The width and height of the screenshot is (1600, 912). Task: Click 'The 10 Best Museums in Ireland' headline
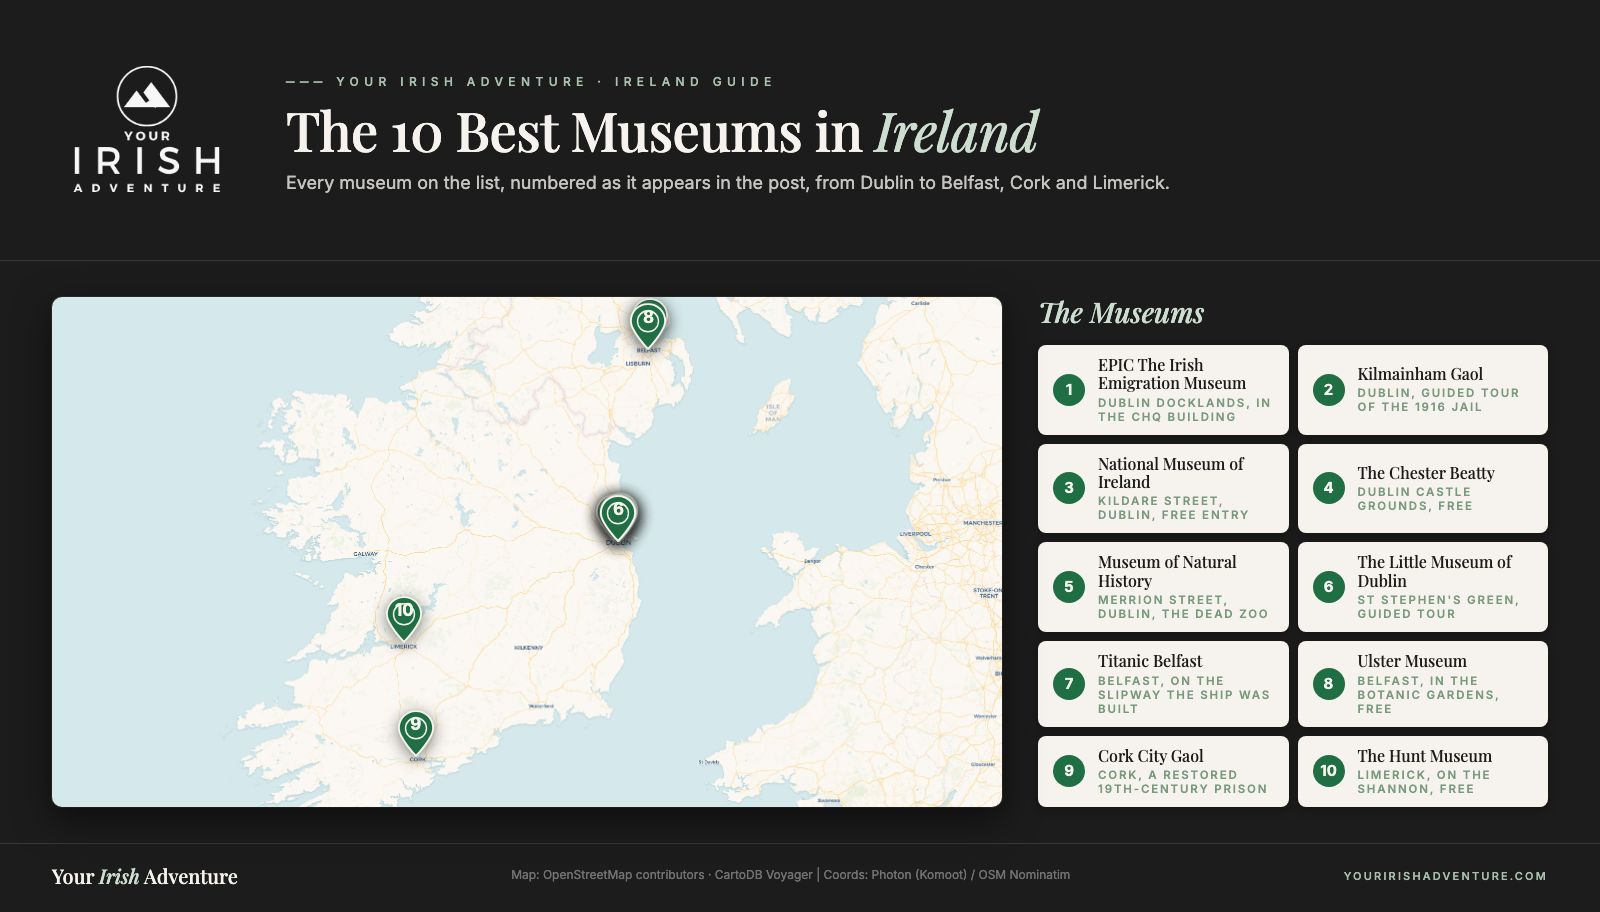coord(662,133)
